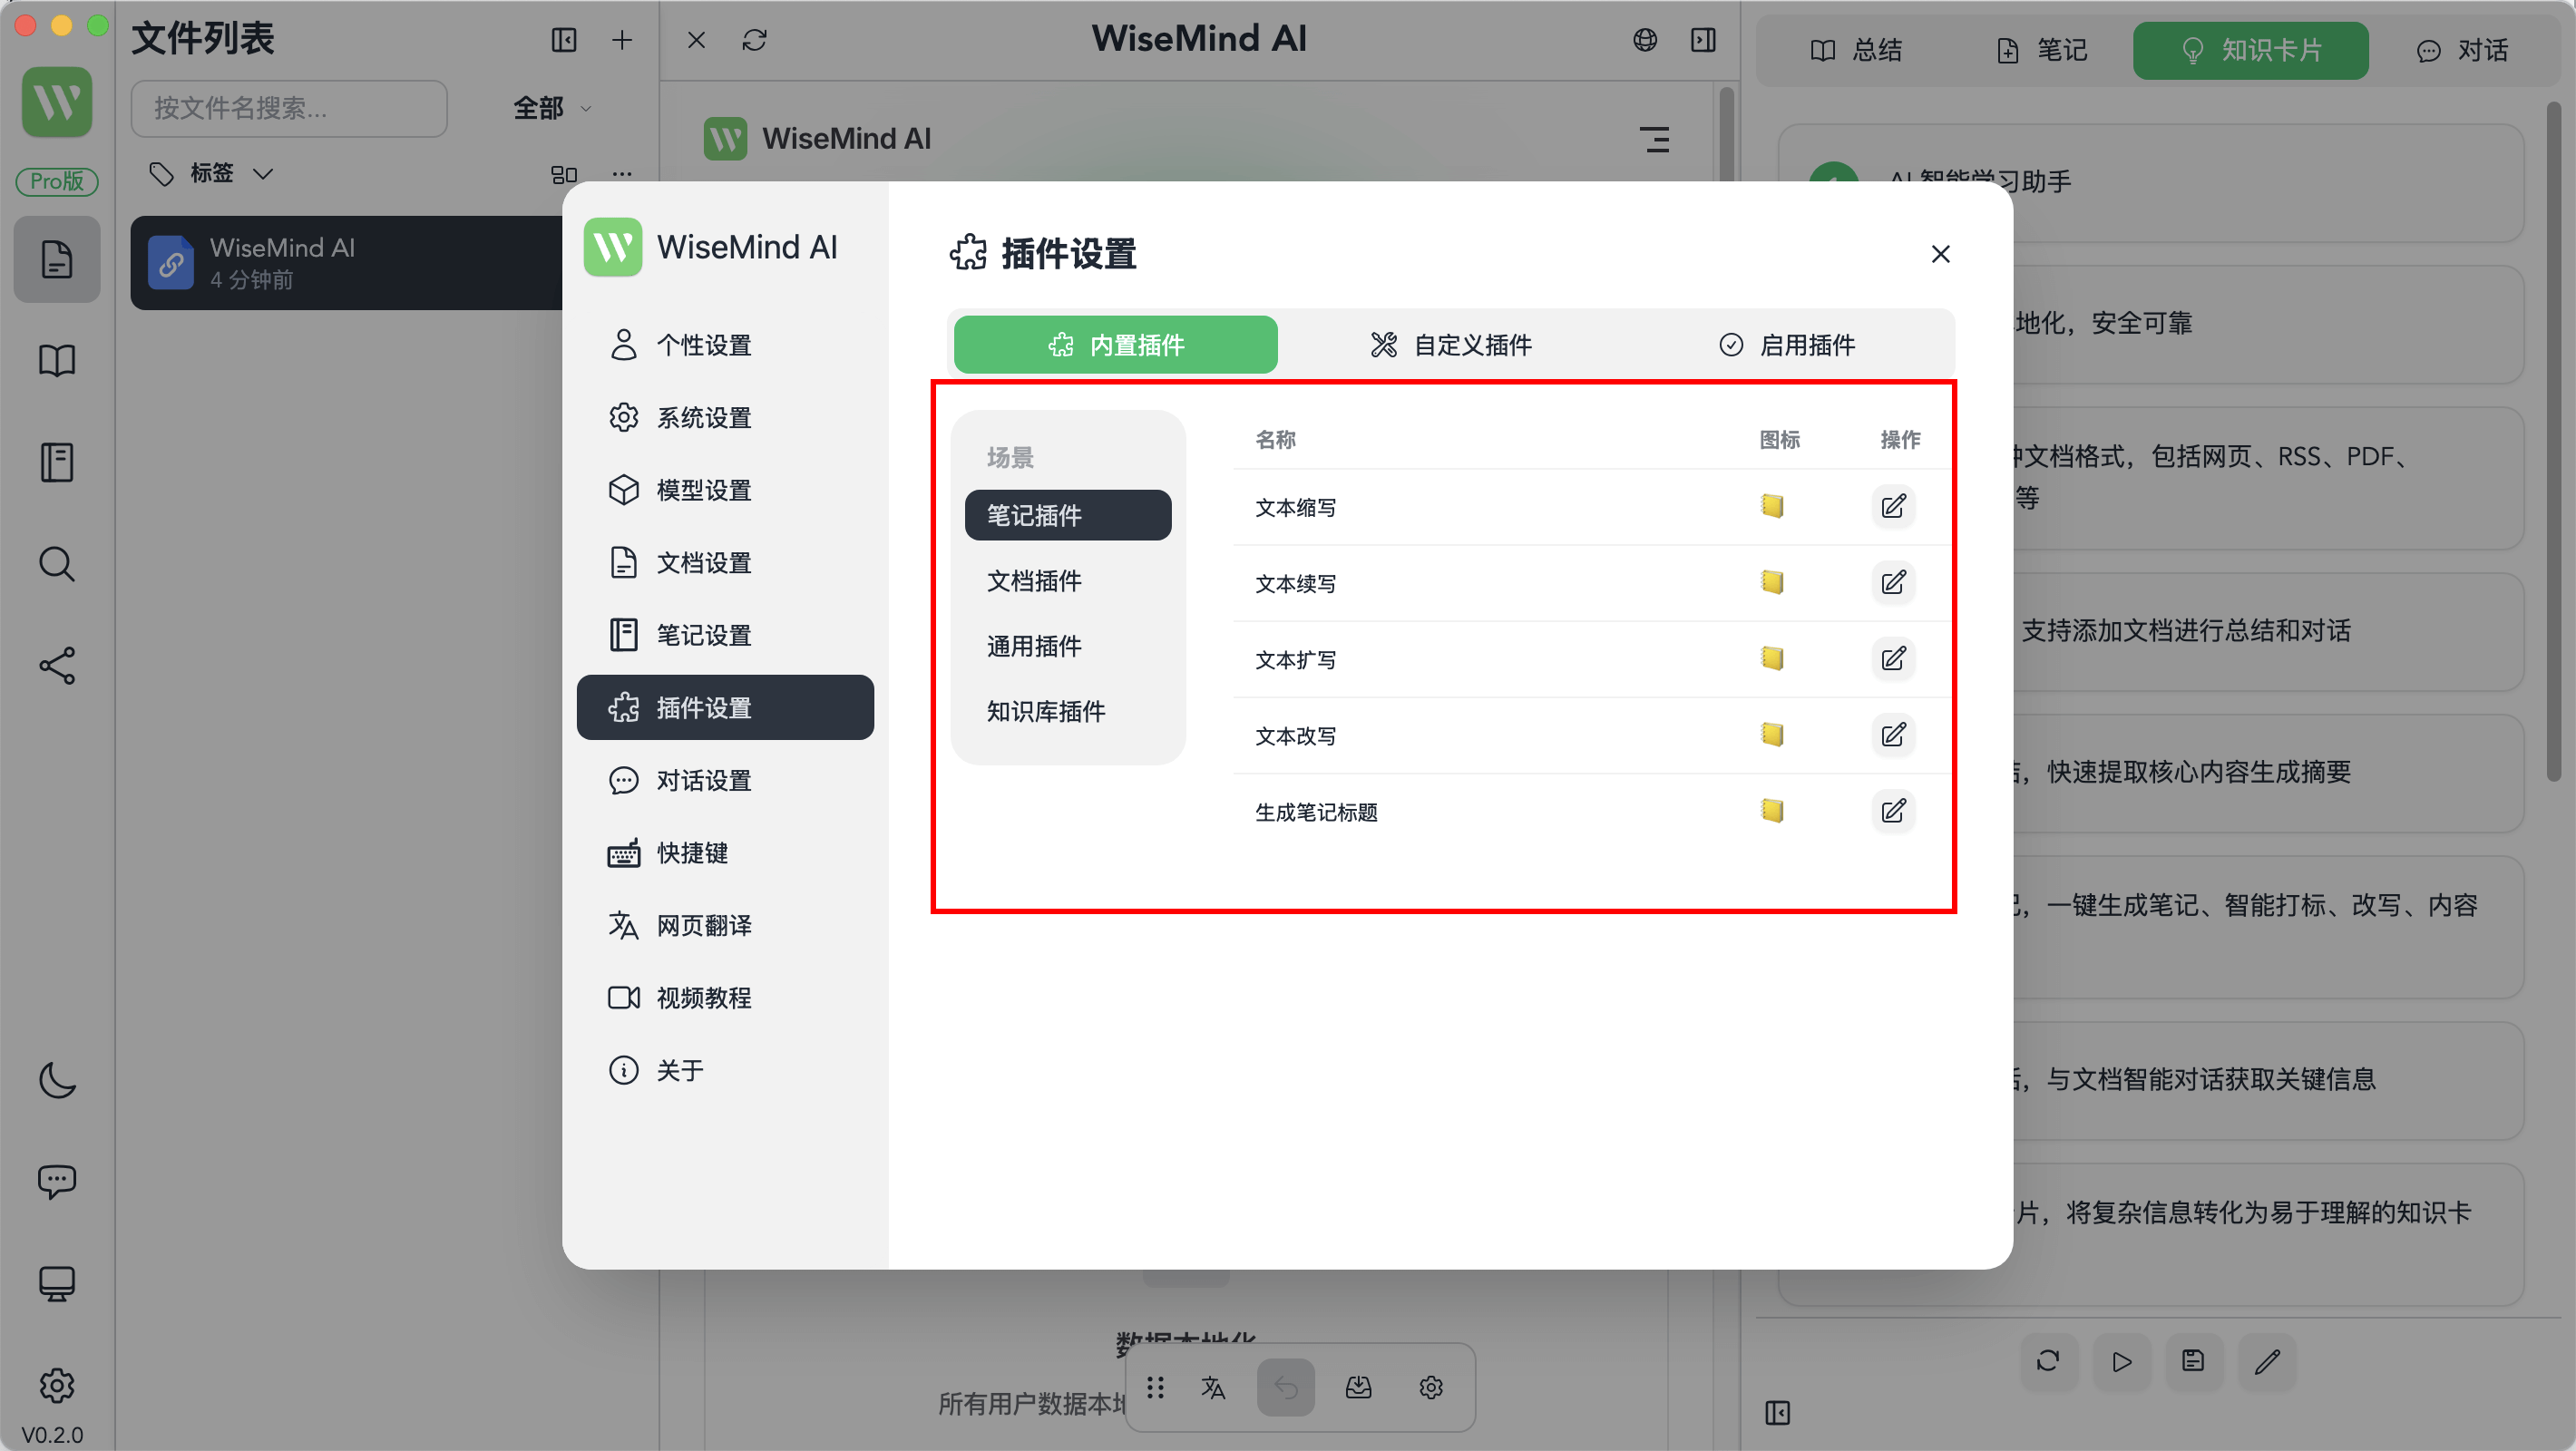Open 个性设置 in settings sidebar

(x=725, y=345)
